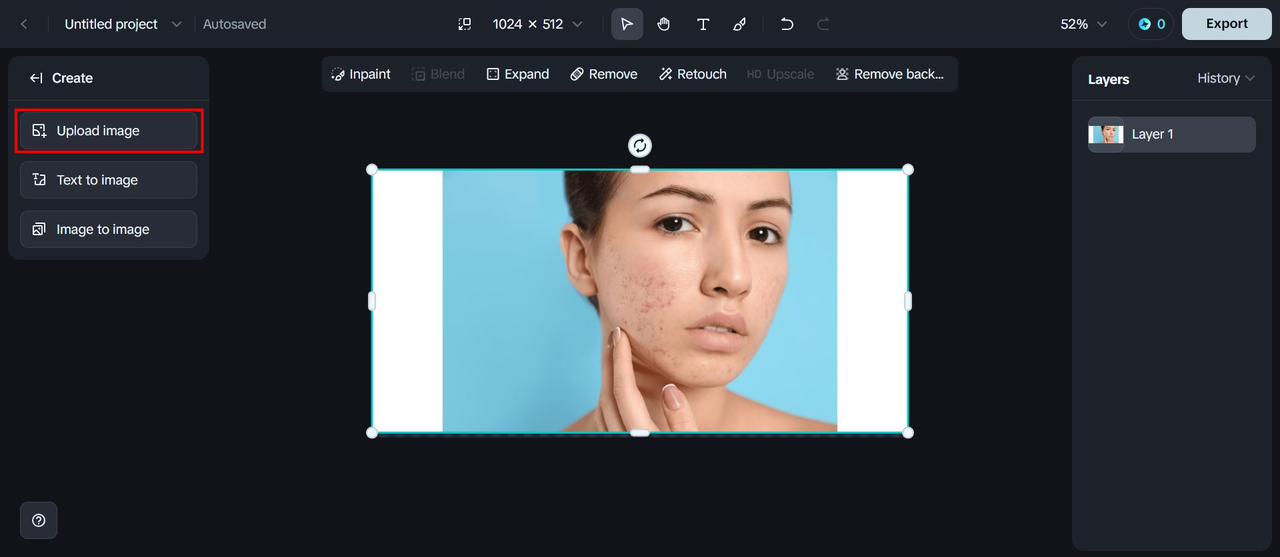
Task: Select the hand pan tool
Action: tap(664, 24)
